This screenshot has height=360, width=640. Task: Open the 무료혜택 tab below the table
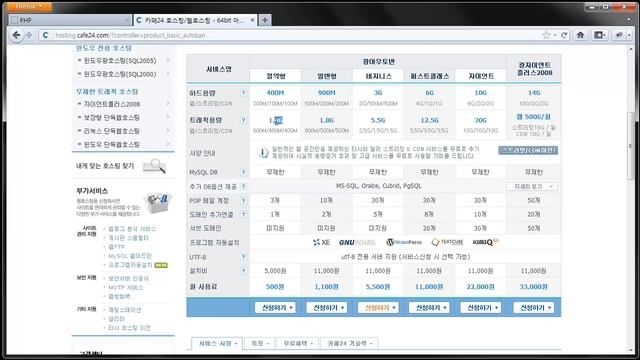click(x=298, y=344)
